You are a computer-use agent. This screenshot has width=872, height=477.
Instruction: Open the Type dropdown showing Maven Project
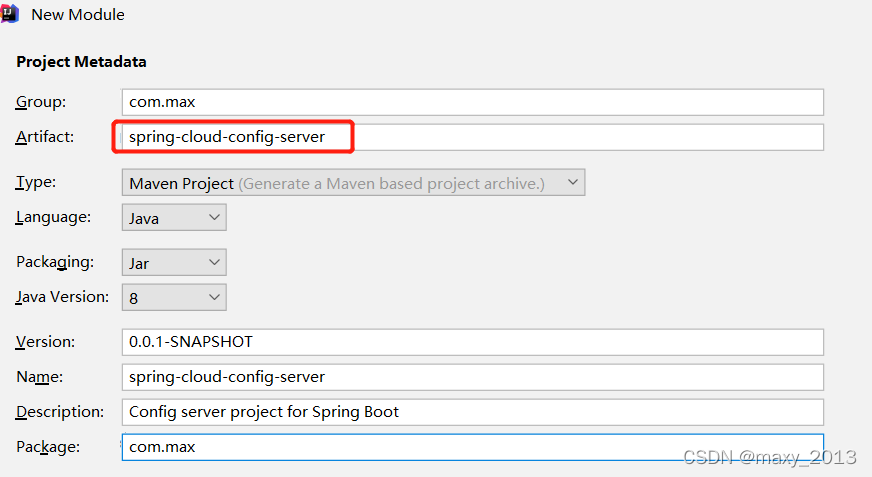click(353, 183)
